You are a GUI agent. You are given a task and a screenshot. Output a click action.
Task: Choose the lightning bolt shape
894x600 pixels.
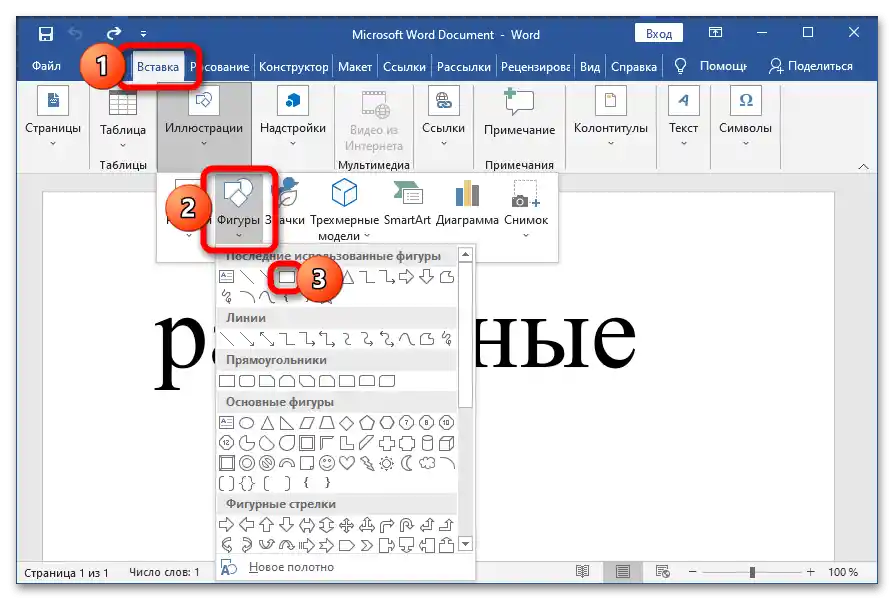pyautogui.click(x=367, y=463)
